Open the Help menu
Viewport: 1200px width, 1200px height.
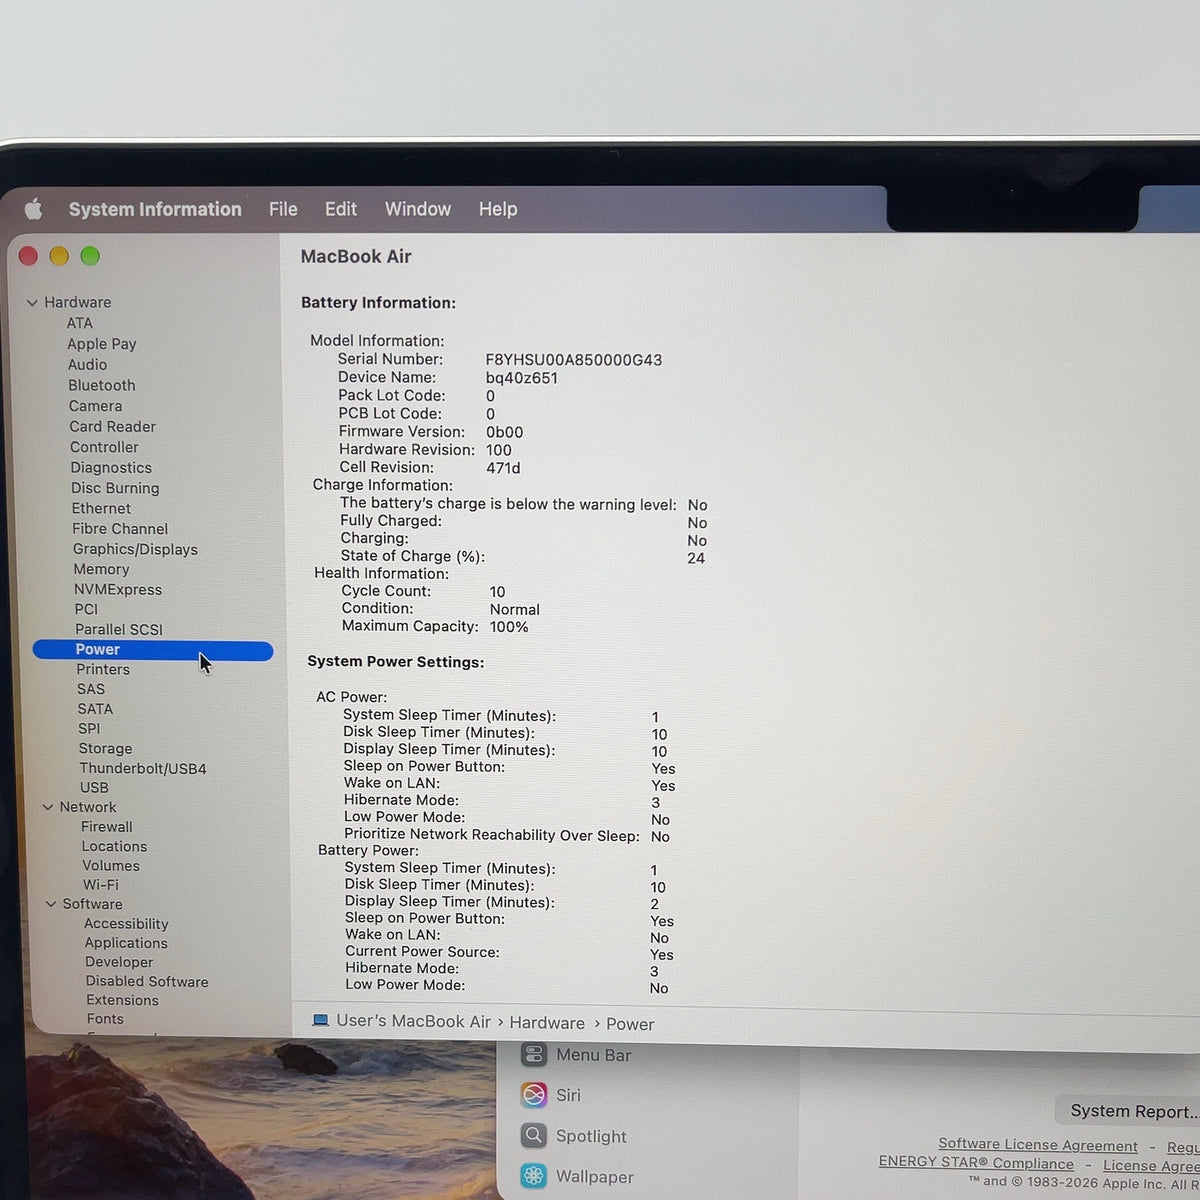pyautogui.click(x=498, y=209)
